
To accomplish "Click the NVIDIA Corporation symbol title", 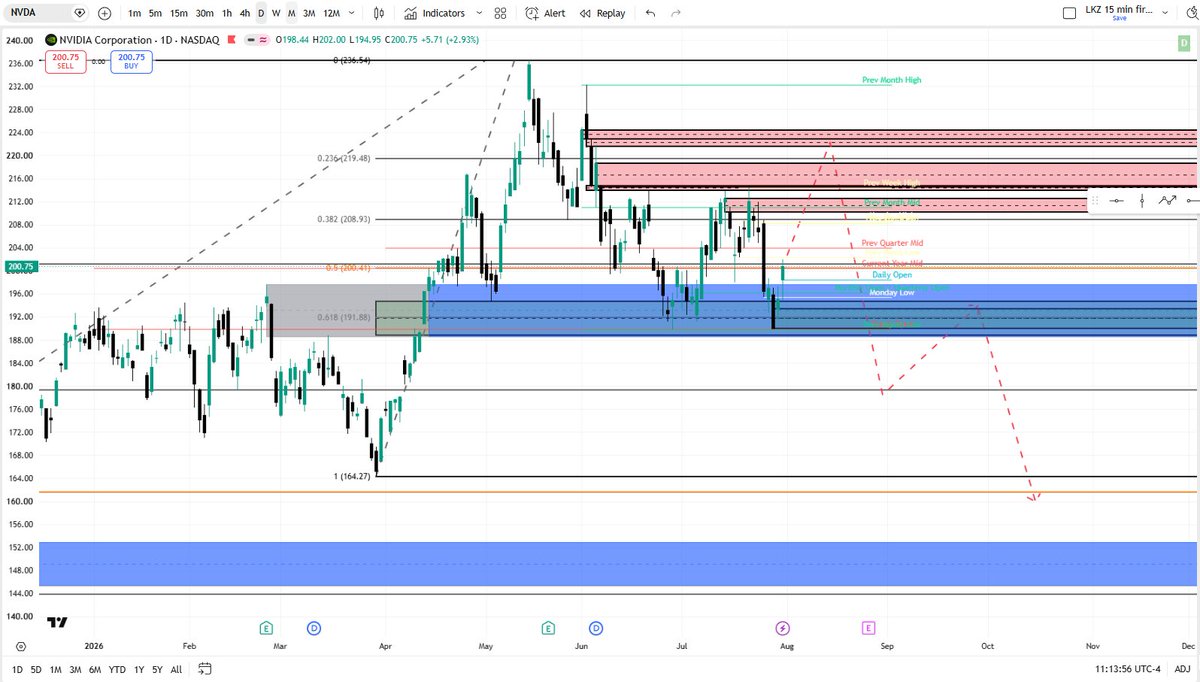I will [x=106, y=41].
